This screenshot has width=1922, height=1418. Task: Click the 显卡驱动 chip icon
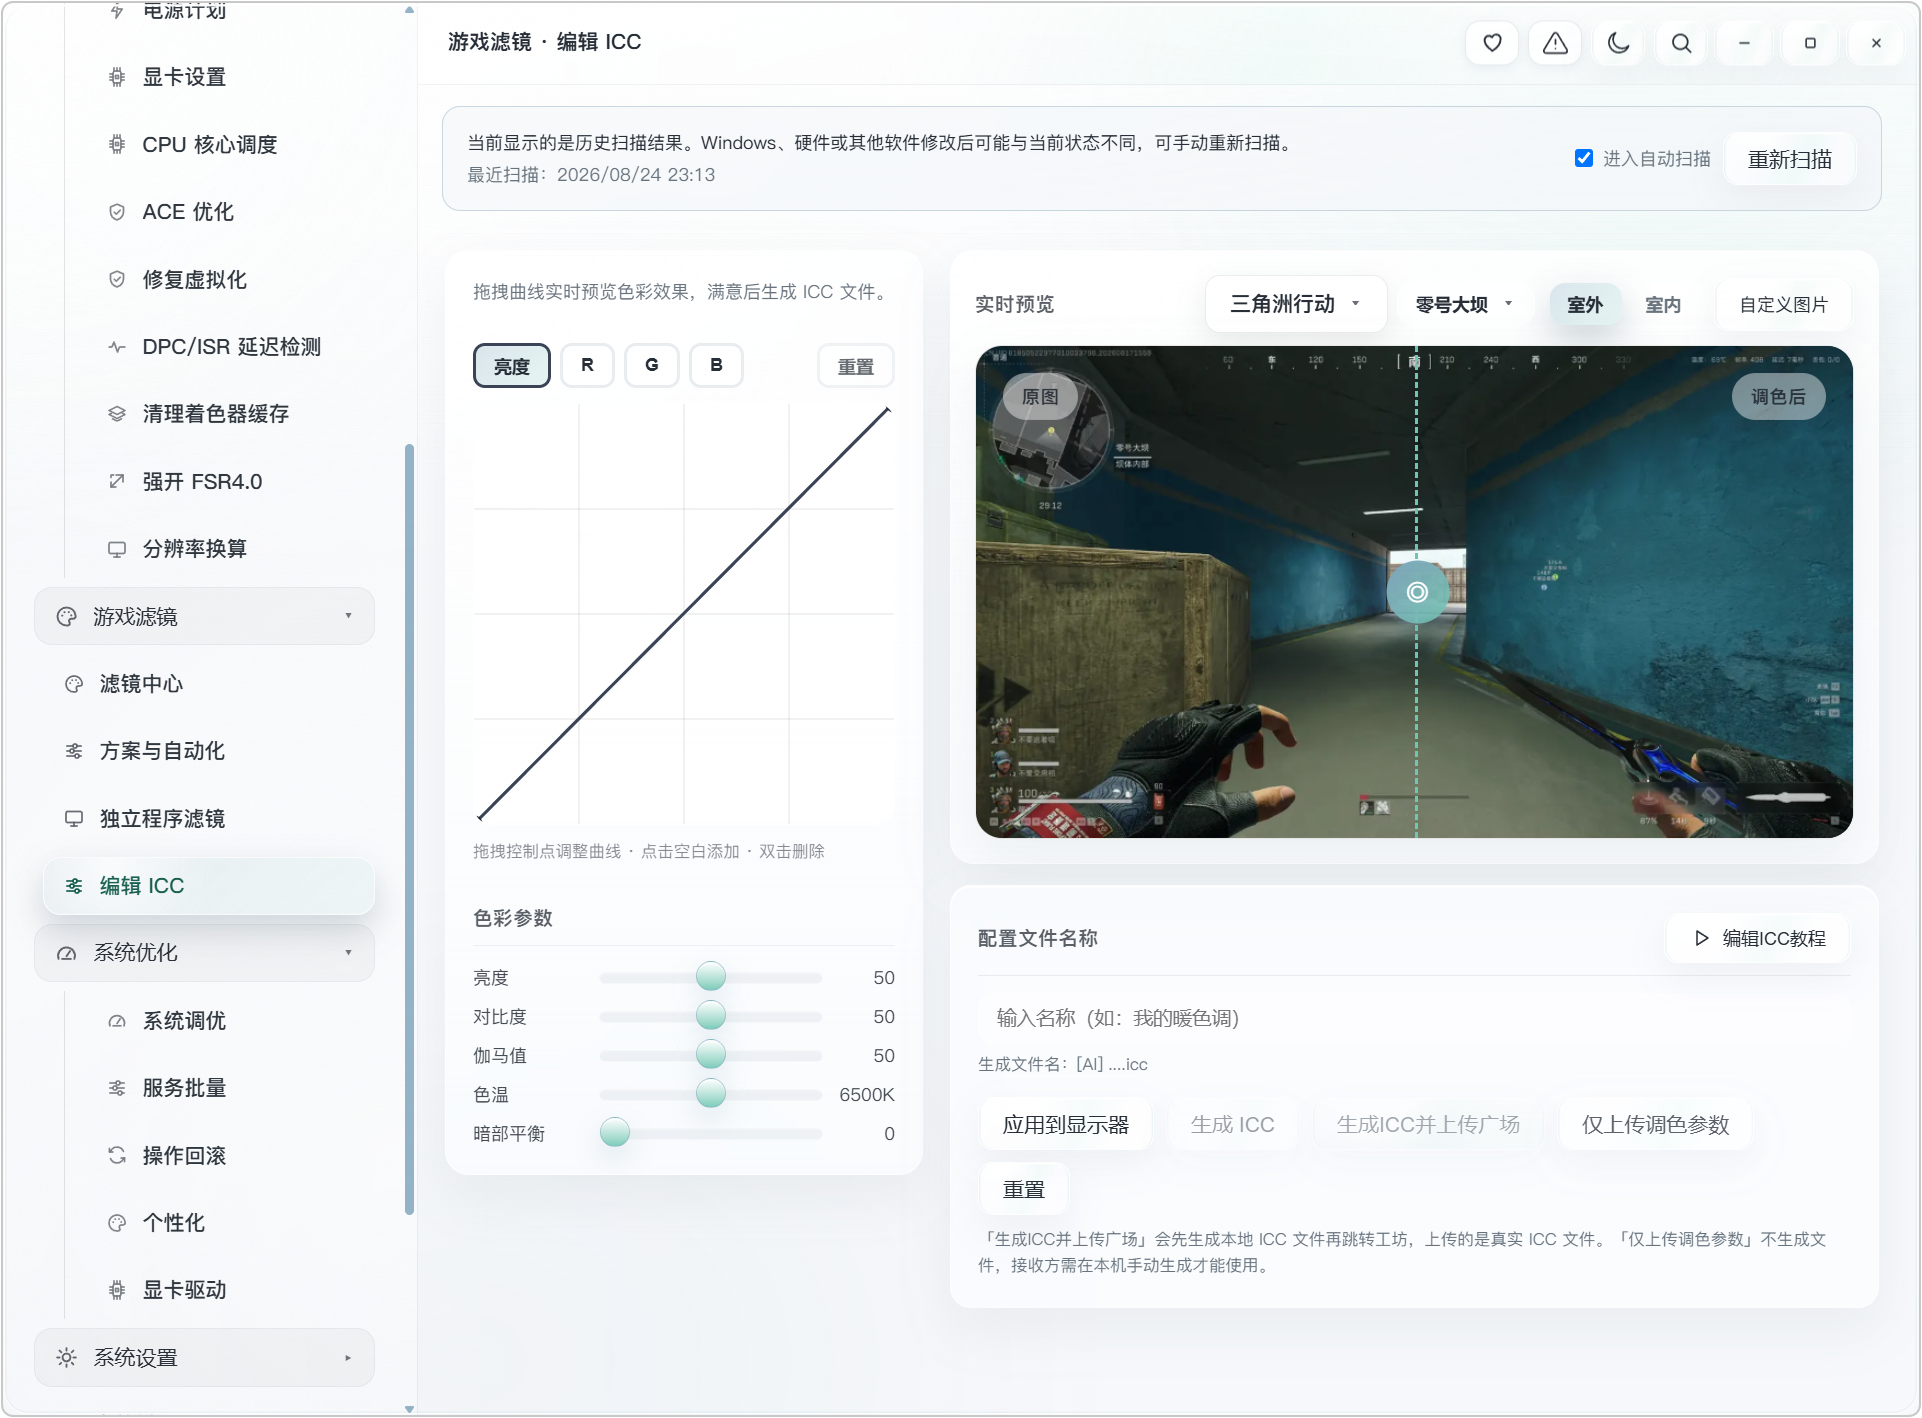point(117,1290)
